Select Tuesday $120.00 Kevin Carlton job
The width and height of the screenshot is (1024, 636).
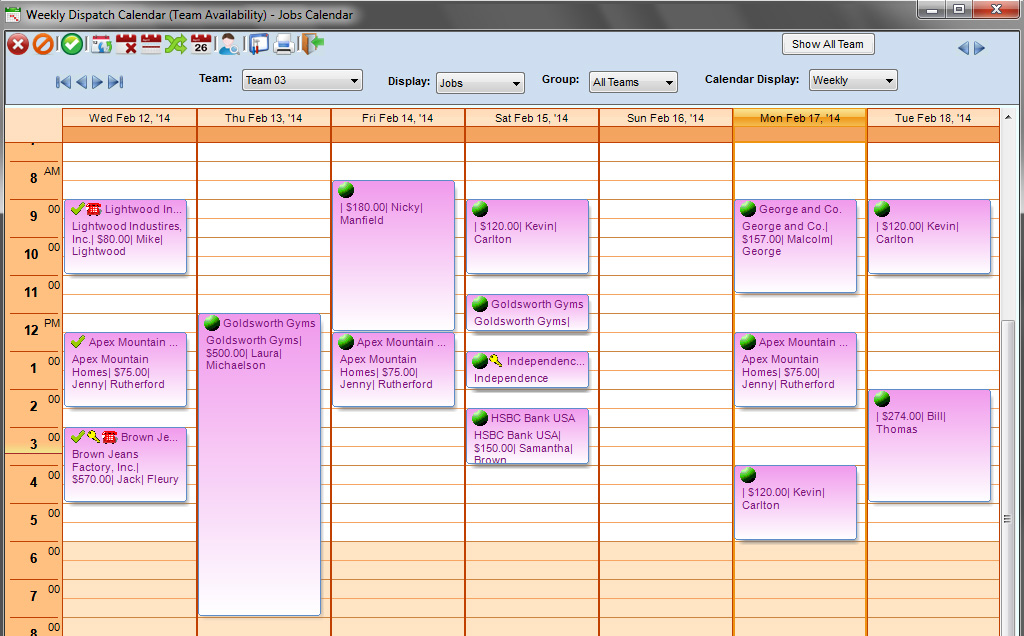[x=929, y=236]
